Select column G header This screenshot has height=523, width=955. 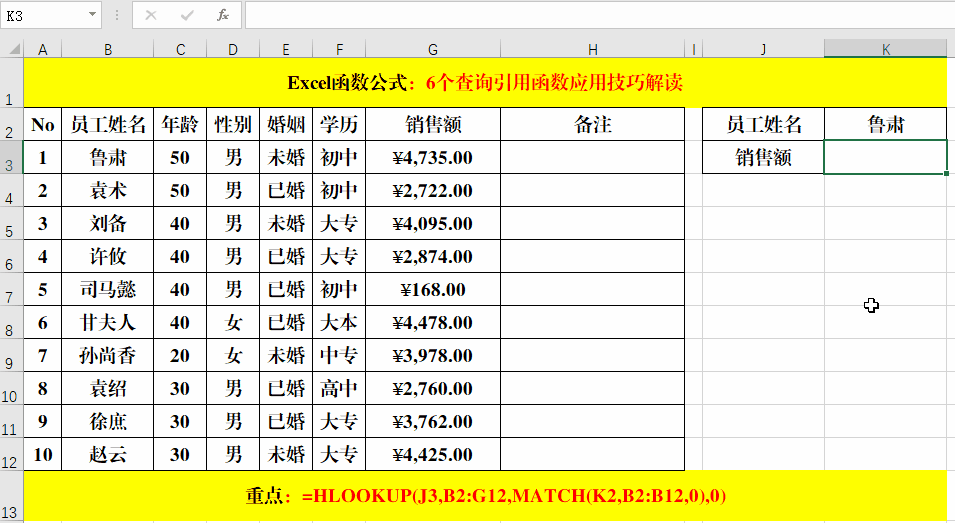coord(433,49)
